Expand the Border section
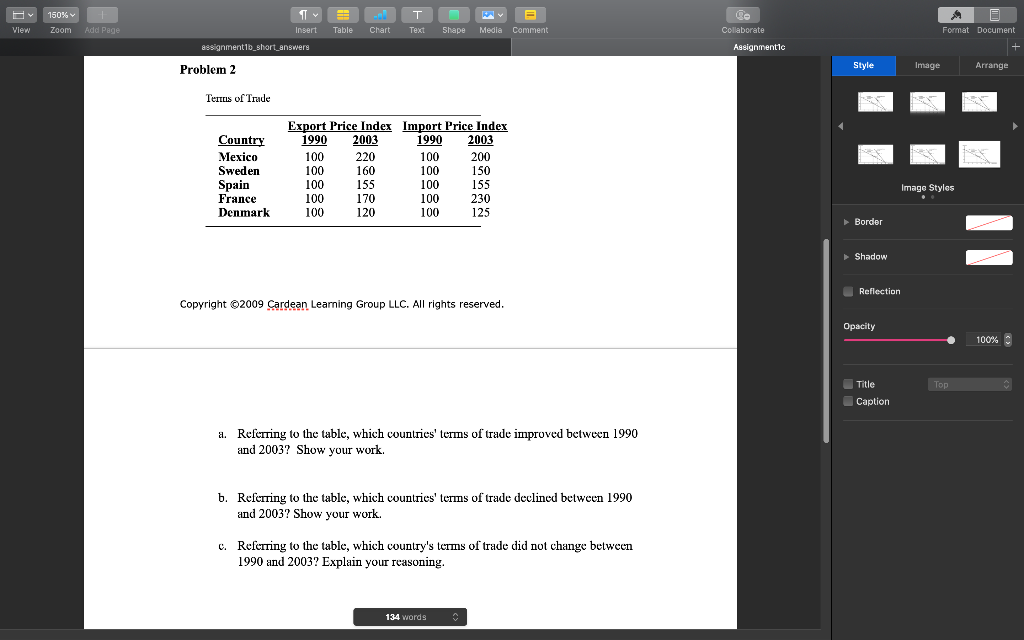This screenshot has width=1024, height=640. tap(844, 221)
